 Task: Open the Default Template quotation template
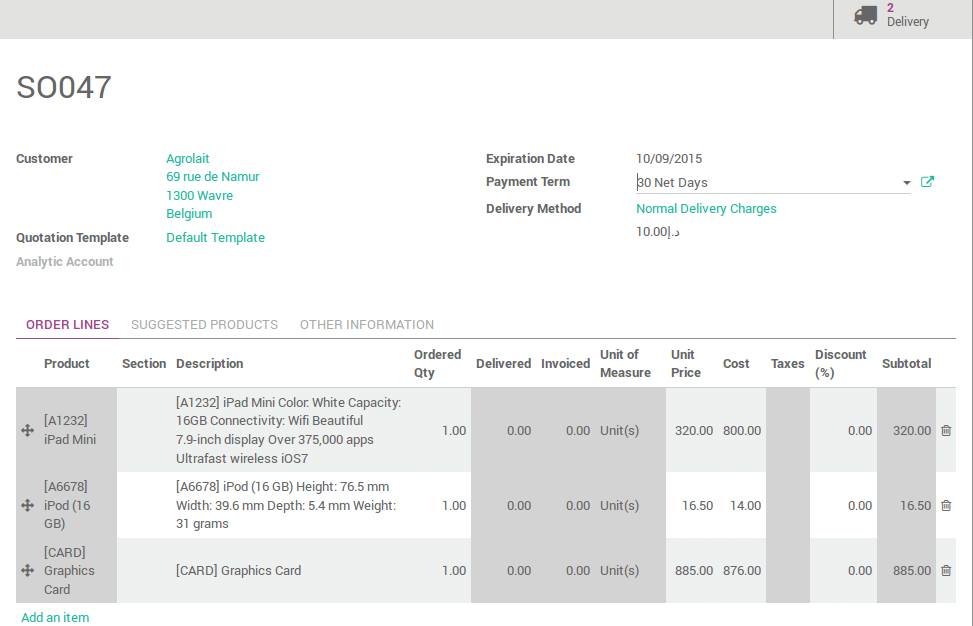coord(215,237)
